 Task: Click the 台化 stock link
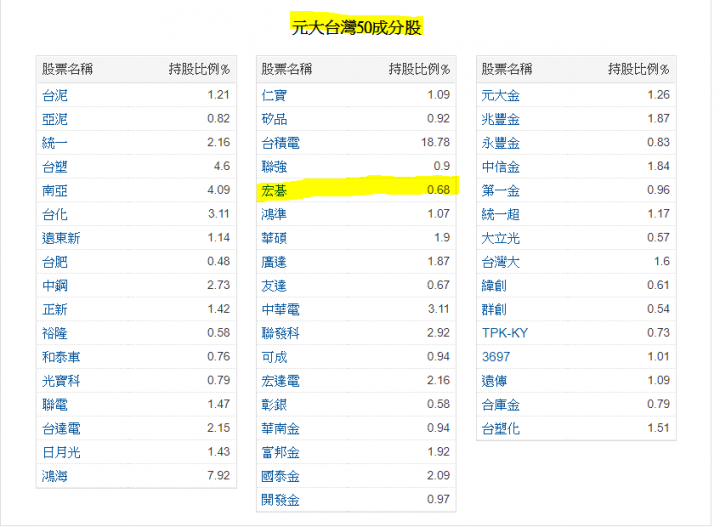(55, 214)
